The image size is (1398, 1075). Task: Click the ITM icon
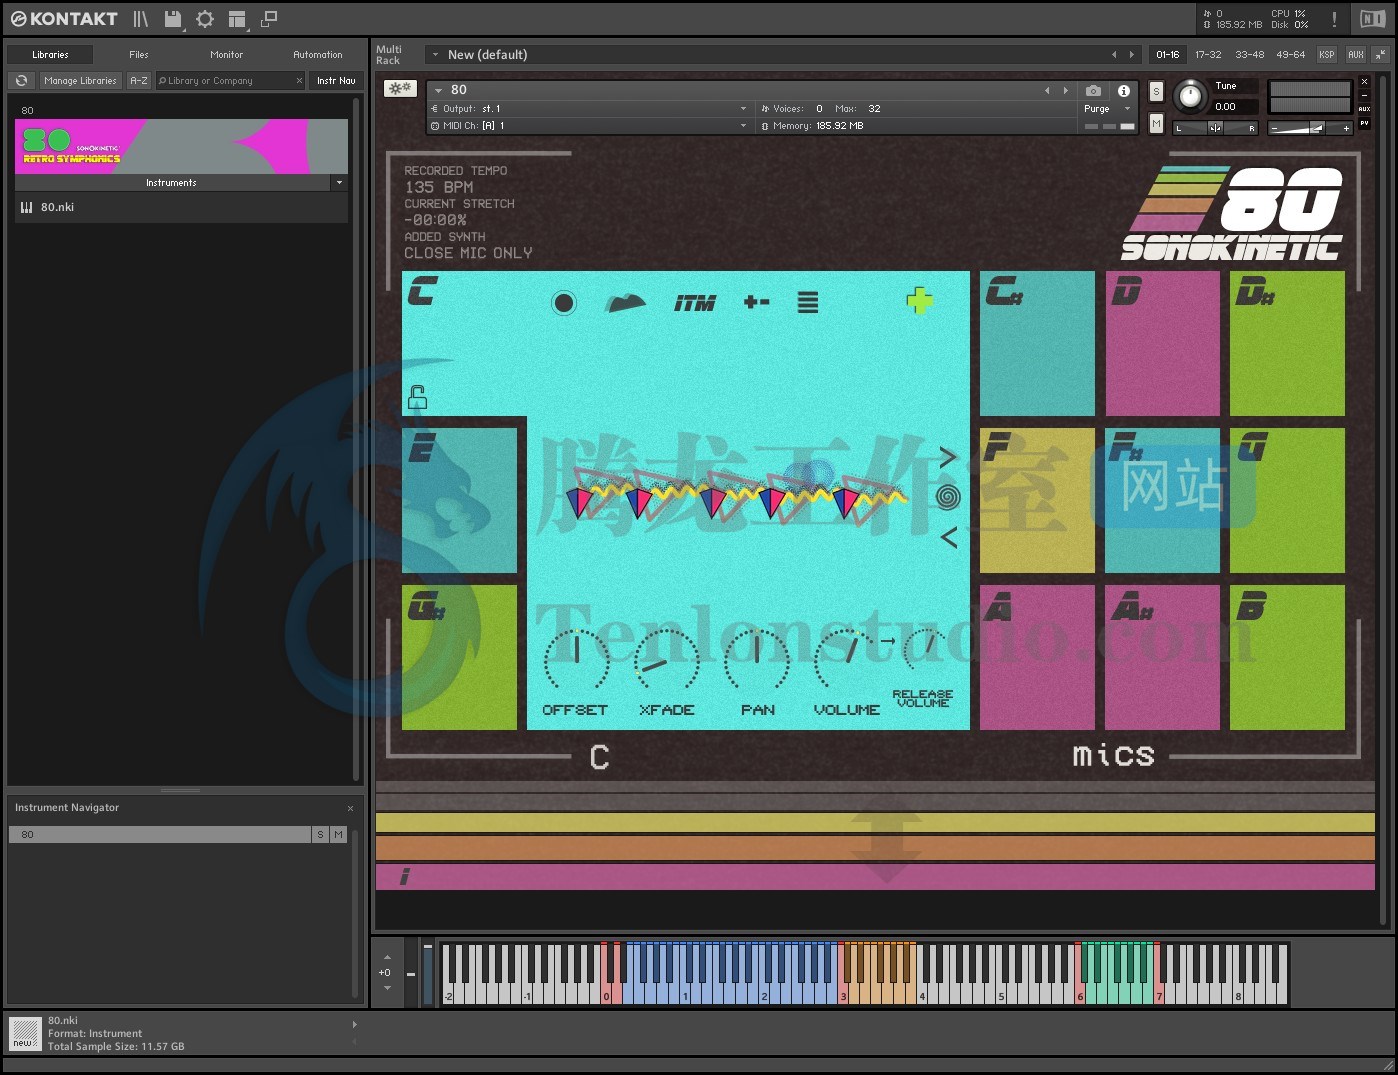694,303
